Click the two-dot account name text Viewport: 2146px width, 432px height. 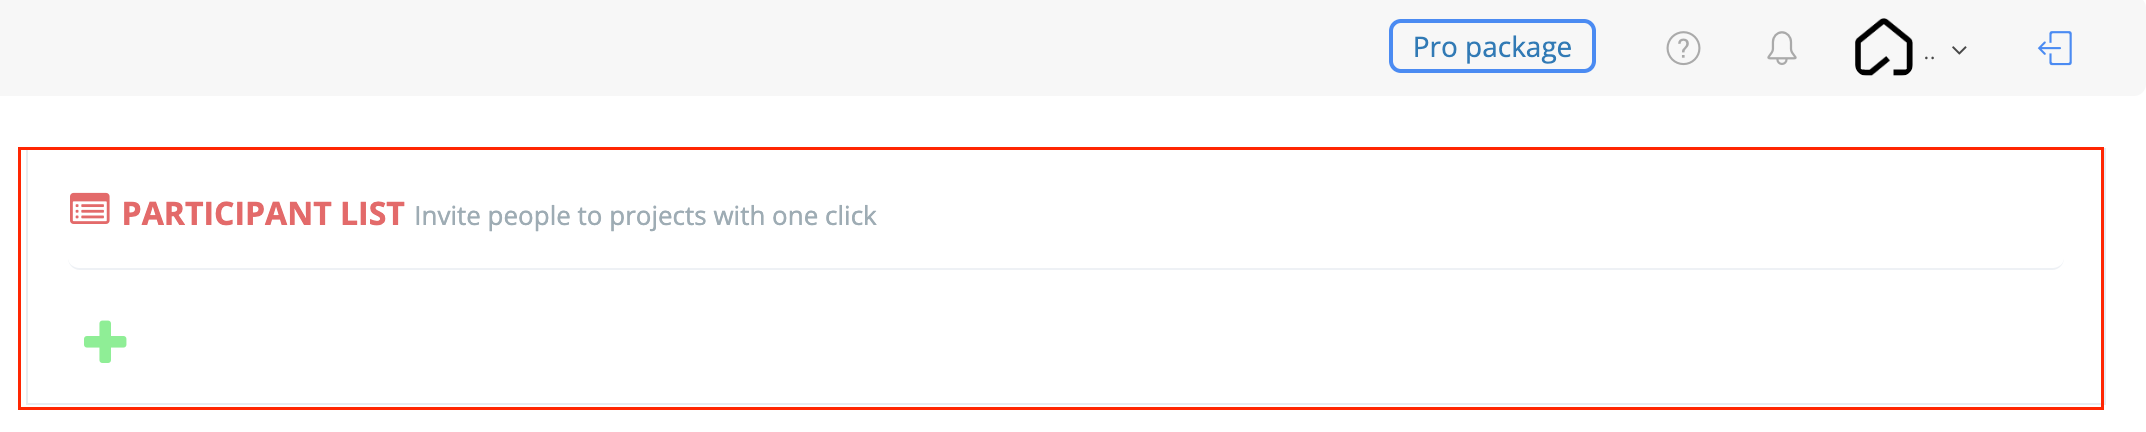point(1929,58)
